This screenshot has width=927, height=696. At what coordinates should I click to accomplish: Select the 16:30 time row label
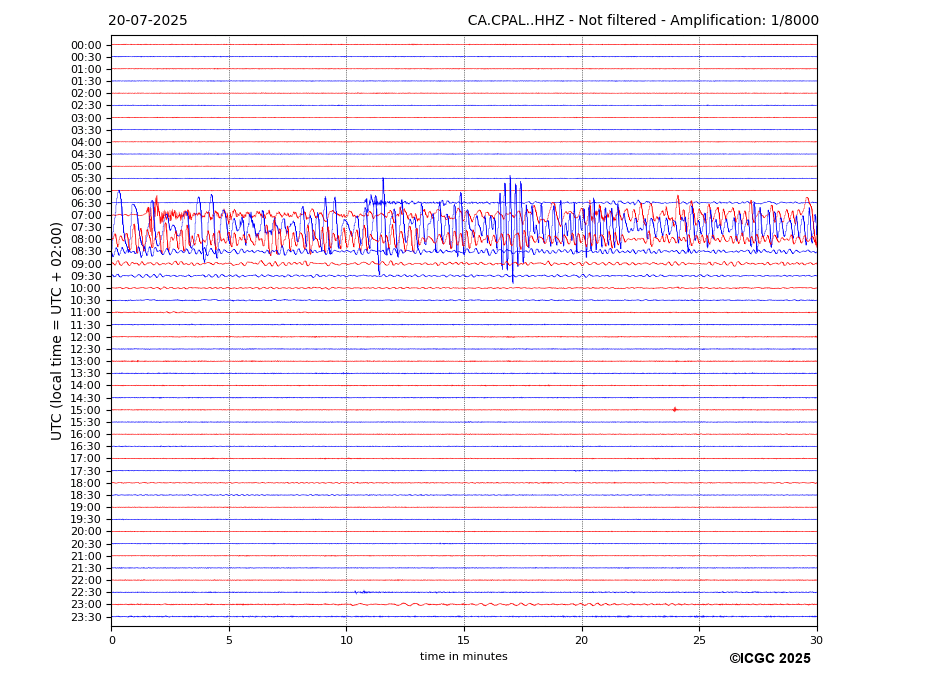86,446
